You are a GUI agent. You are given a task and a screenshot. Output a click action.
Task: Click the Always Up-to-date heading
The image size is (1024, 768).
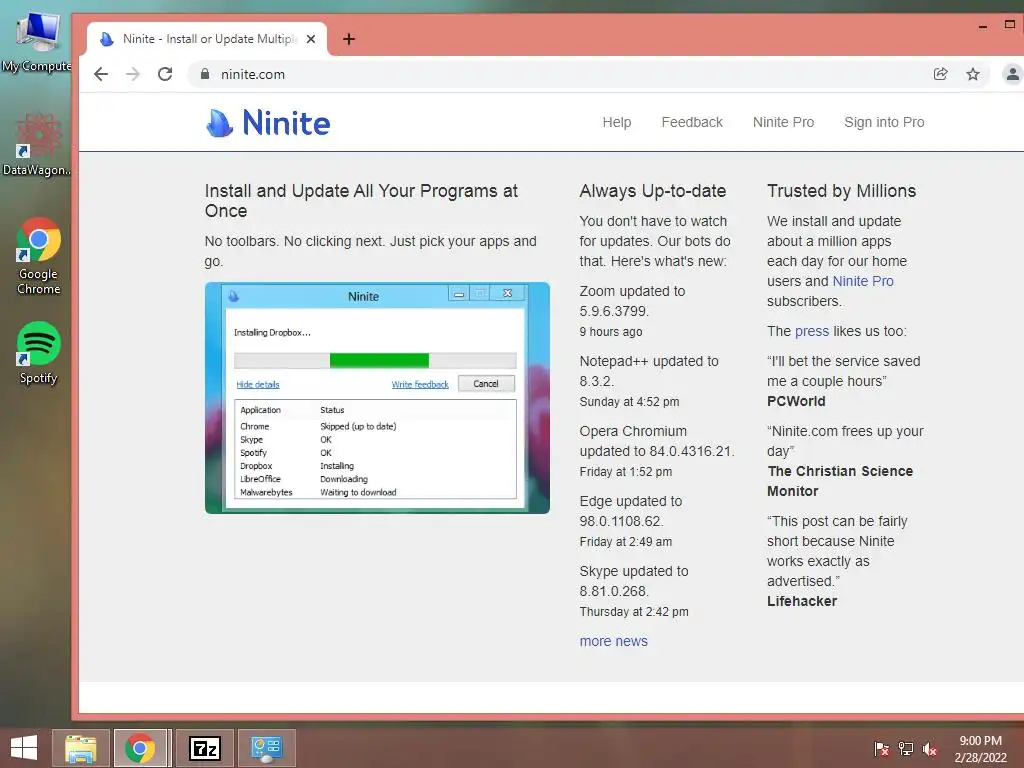point(652,191)
